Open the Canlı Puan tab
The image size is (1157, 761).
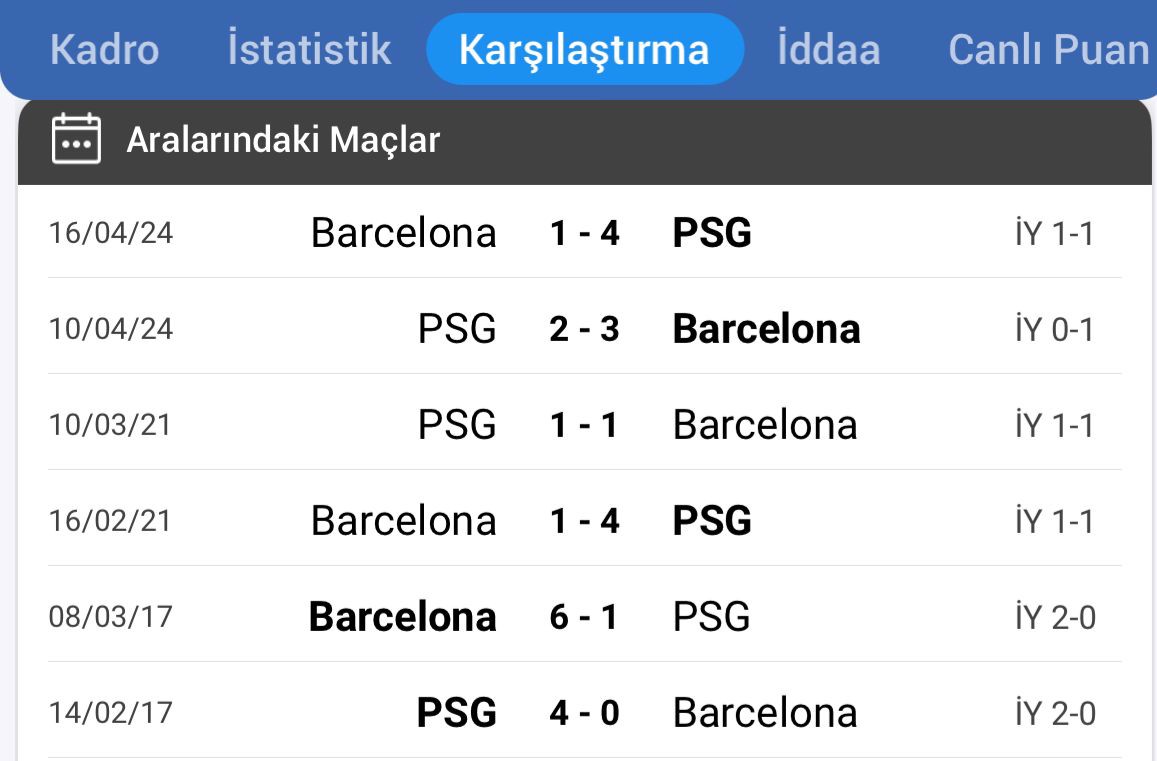click(1048, 49)
